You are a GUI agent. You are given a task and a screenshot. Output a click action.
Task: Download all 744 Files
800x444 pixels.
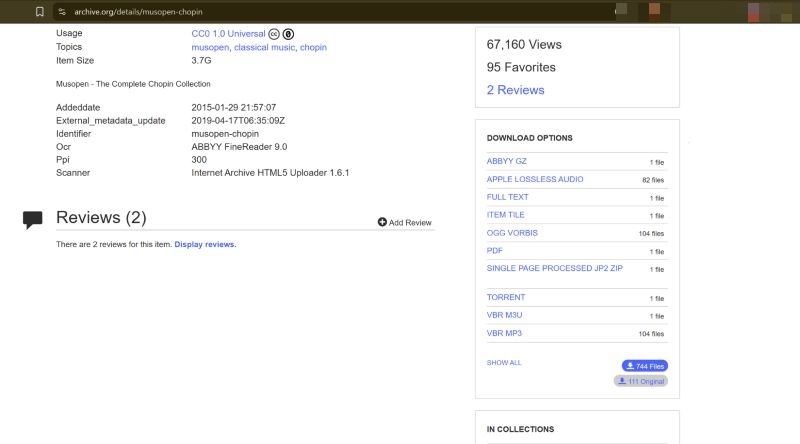tap(644, 366)
